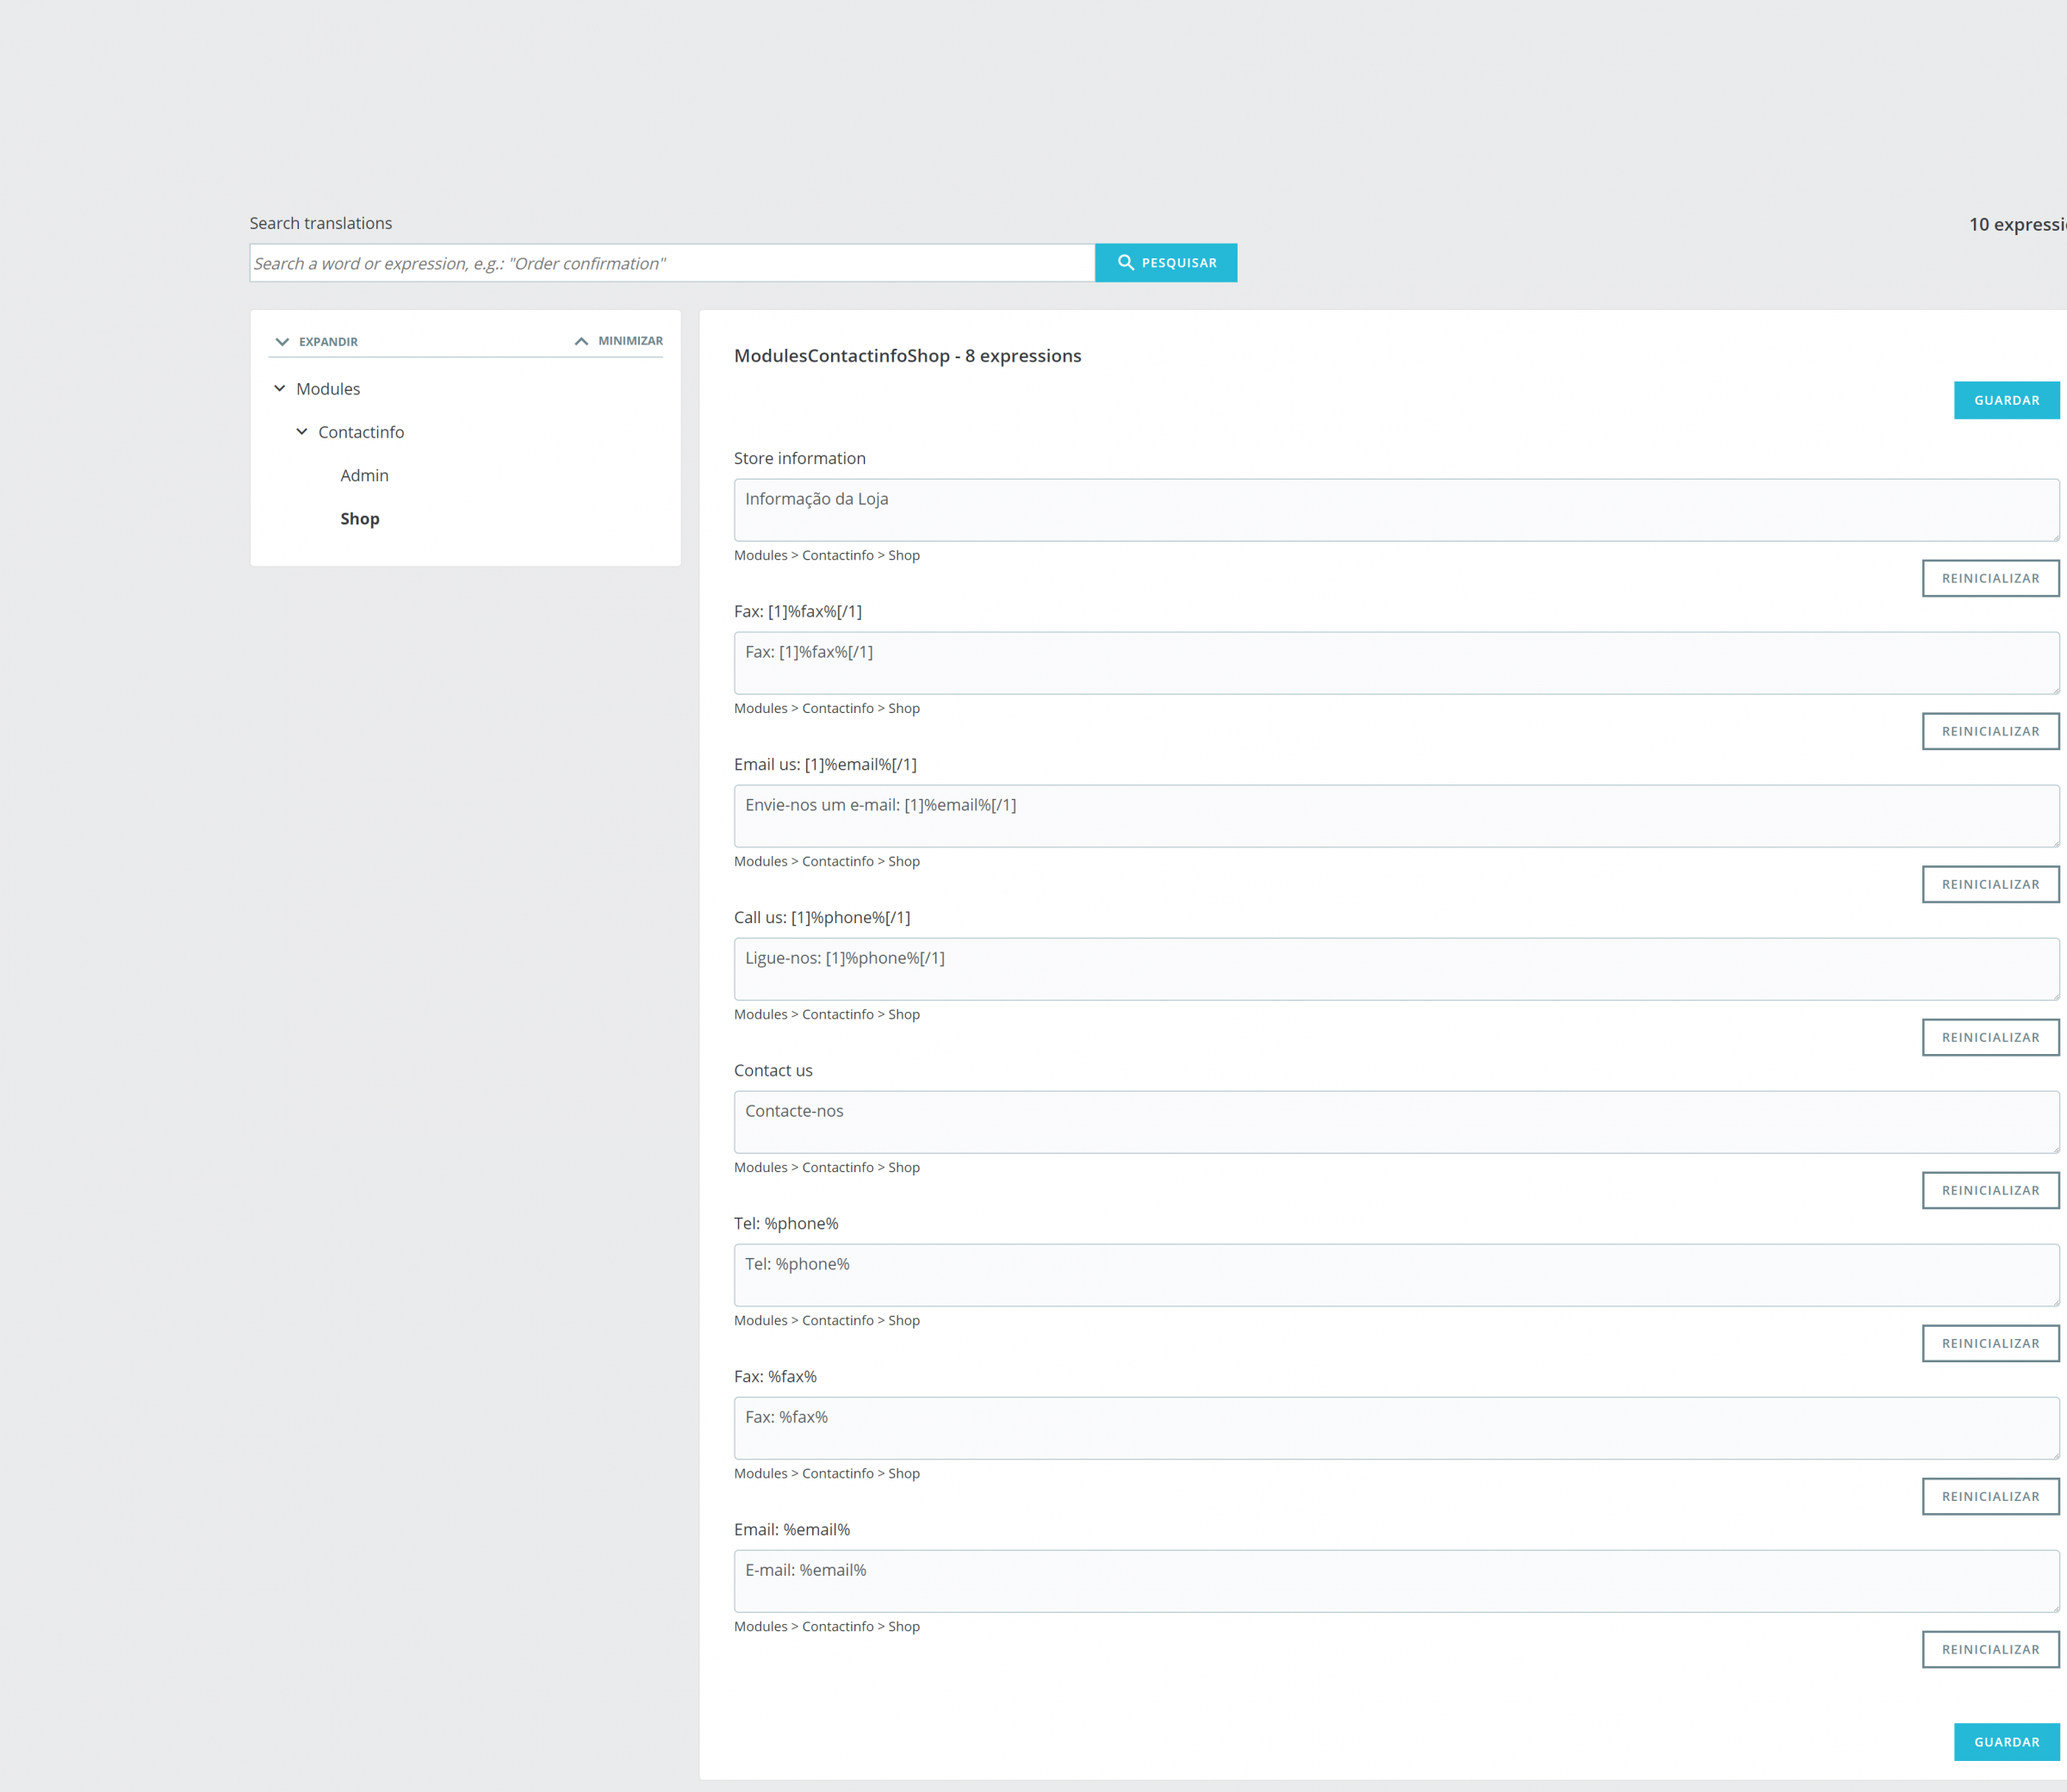Reset the Email us translation
The height and width of the screenshot is (1792, 2067).
[1989, 884]
